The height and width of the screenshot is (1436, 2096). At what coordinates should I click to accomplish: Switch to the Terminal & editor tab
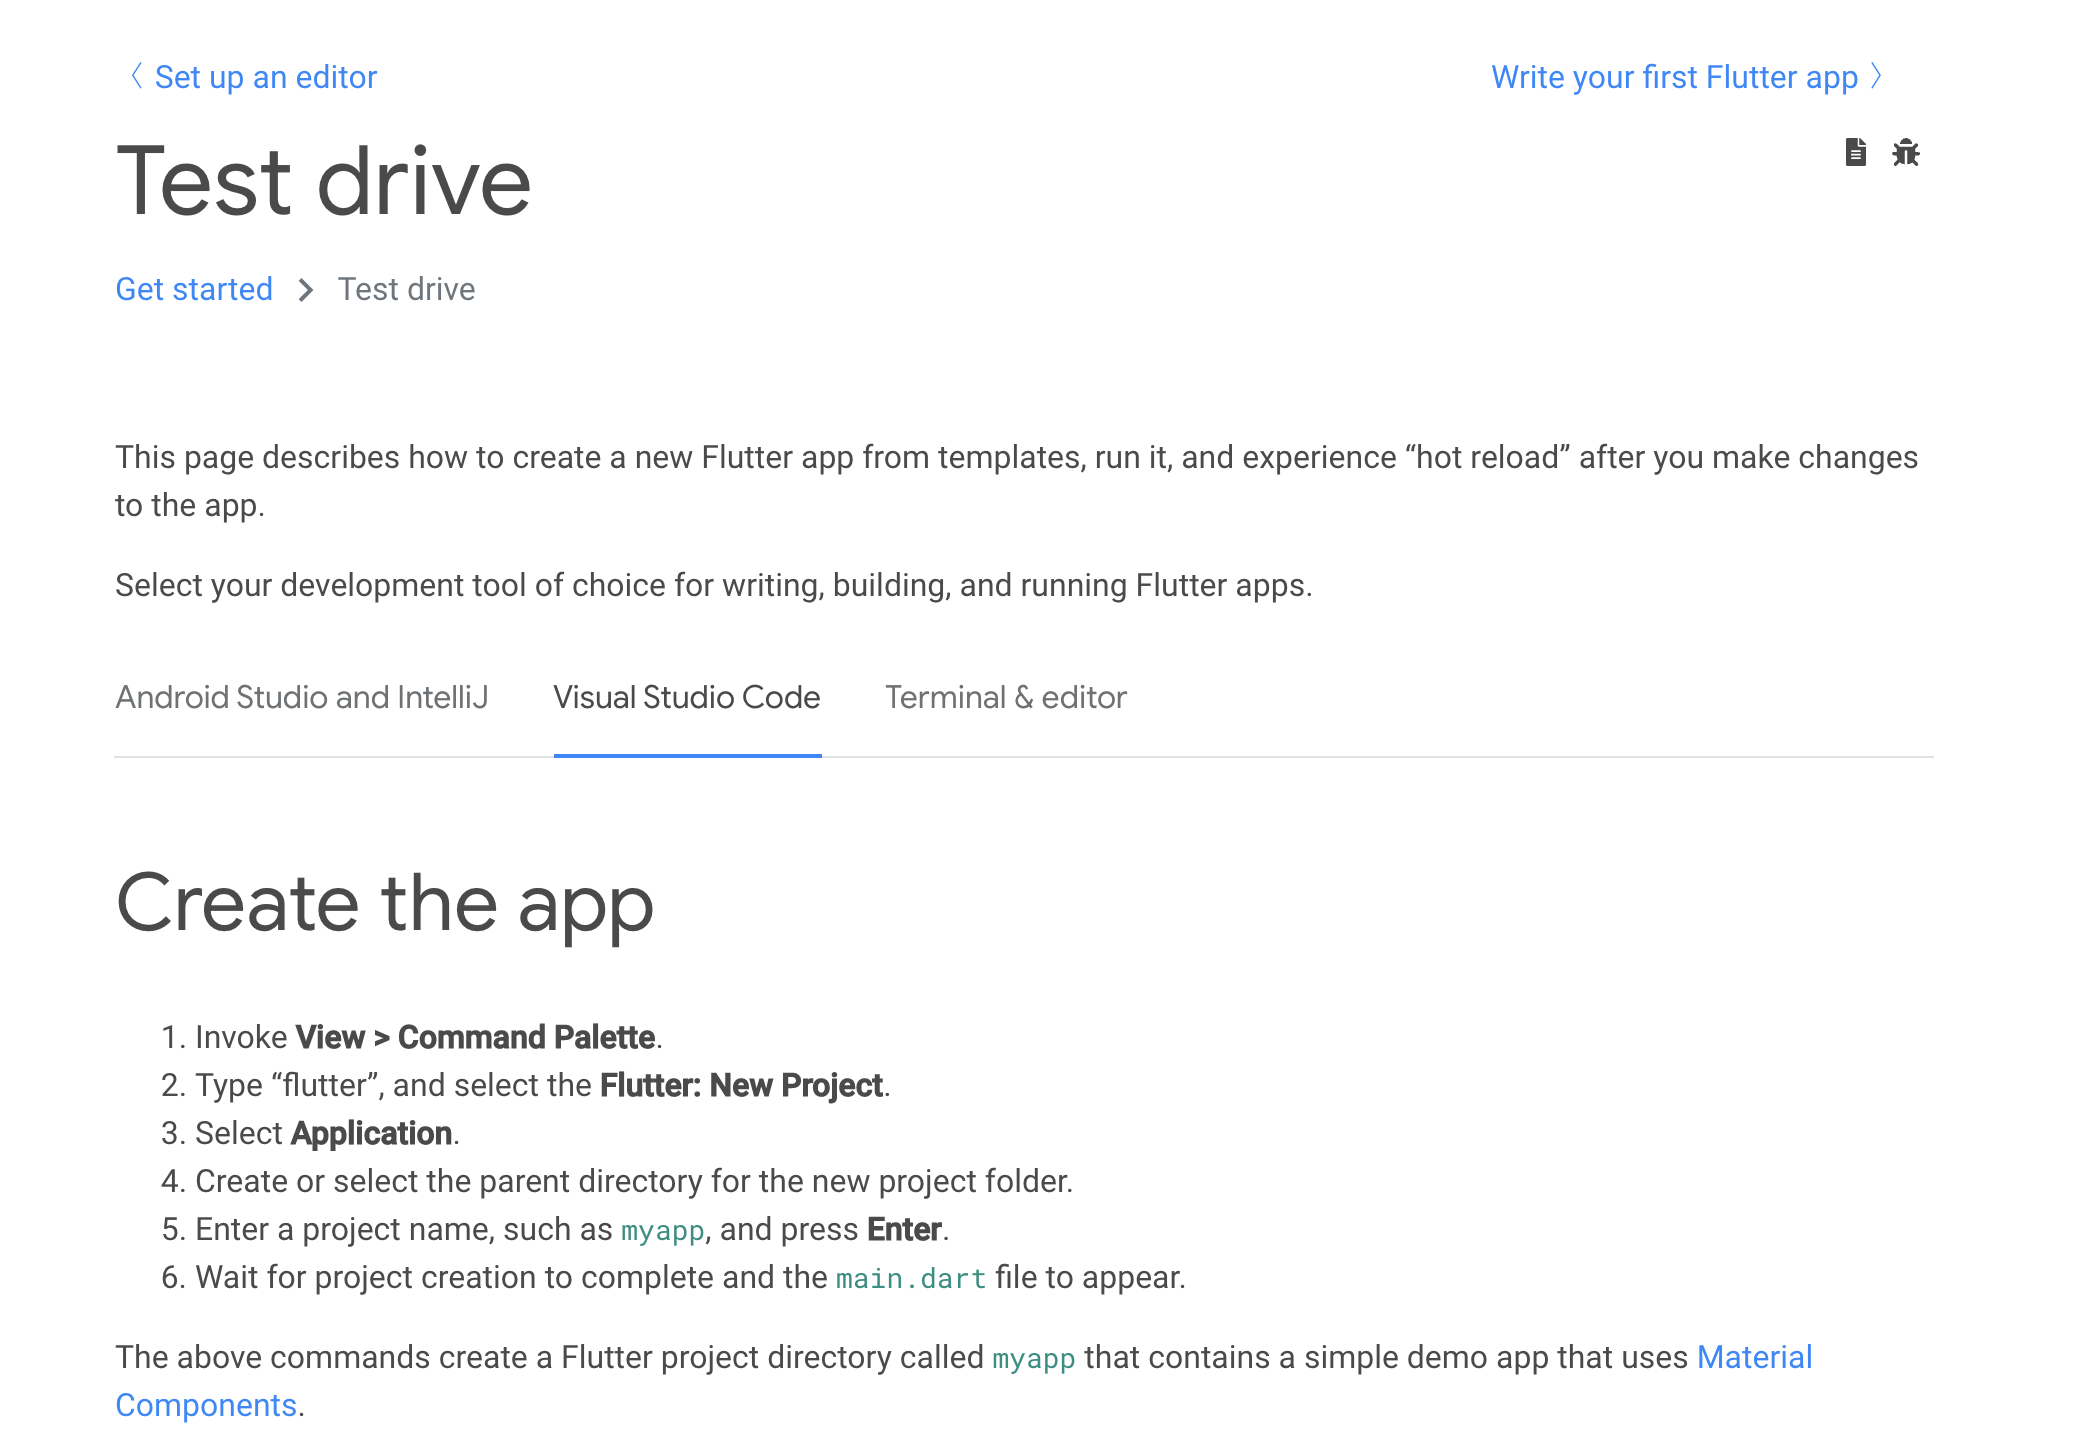[1006, 697]
